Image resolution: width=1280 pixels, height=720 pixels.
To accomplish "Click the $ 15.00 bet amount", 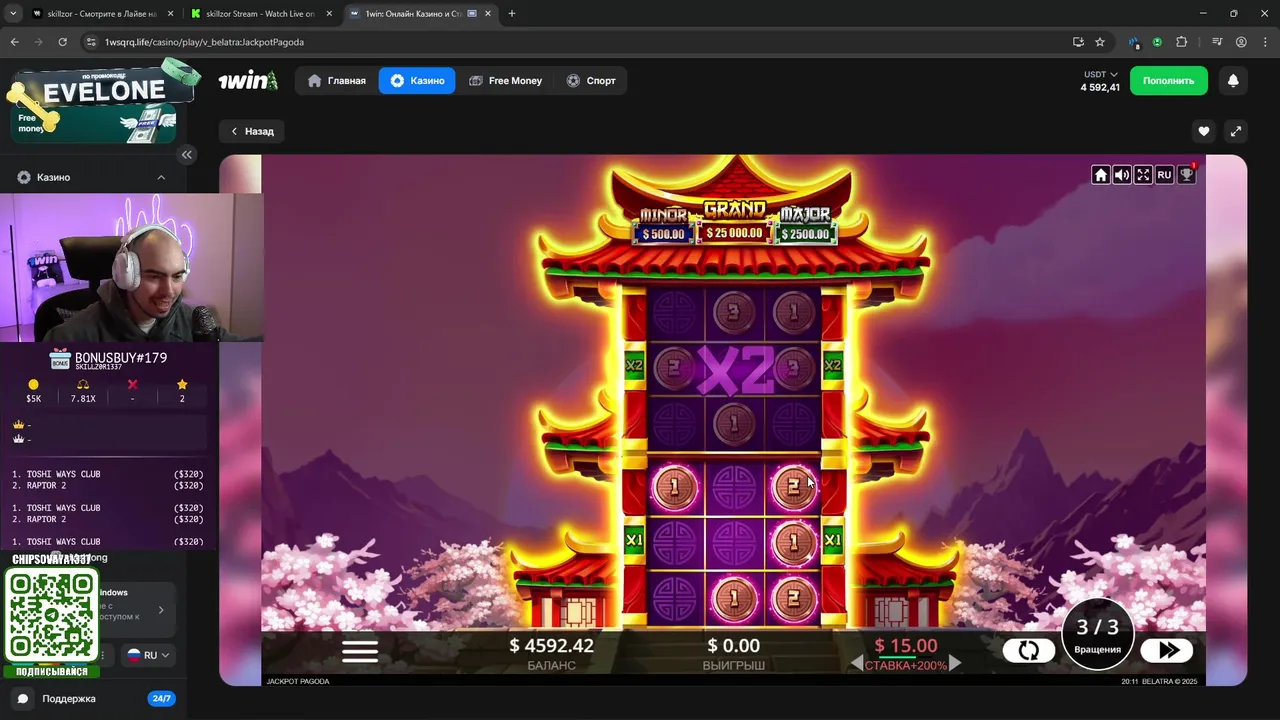I will [906, 646].
